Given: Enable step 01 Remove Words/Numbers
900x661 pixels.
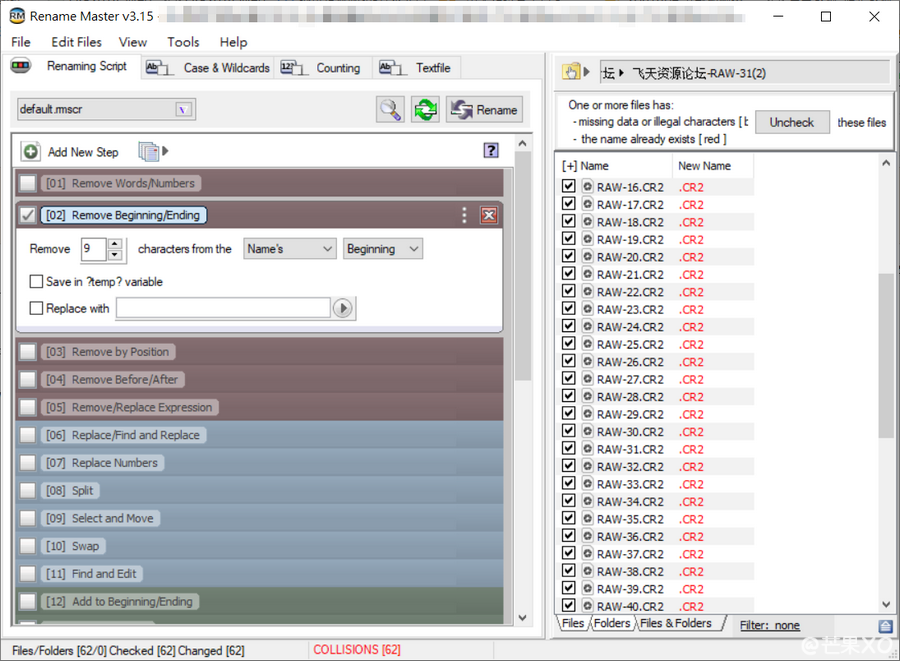Looking at the screenshot, I should click(28, 183).
